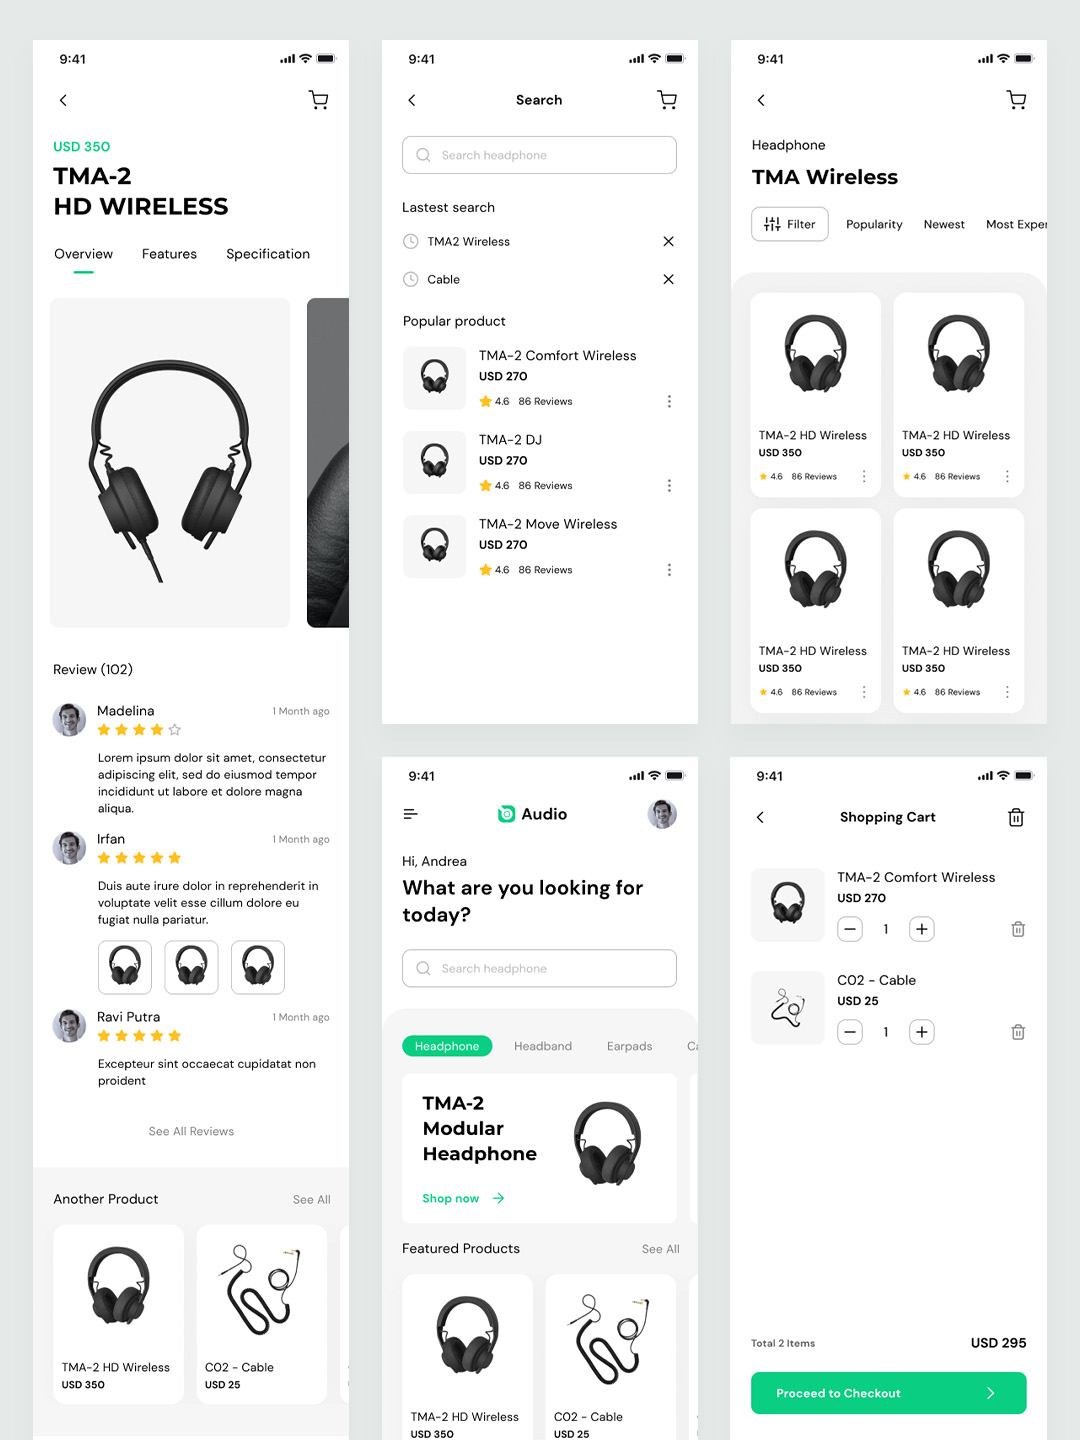The width and height of the screenshot is (1080, 1440).
Task: Open the Filter options on TMA Wireless
Action: click(790, 224)
